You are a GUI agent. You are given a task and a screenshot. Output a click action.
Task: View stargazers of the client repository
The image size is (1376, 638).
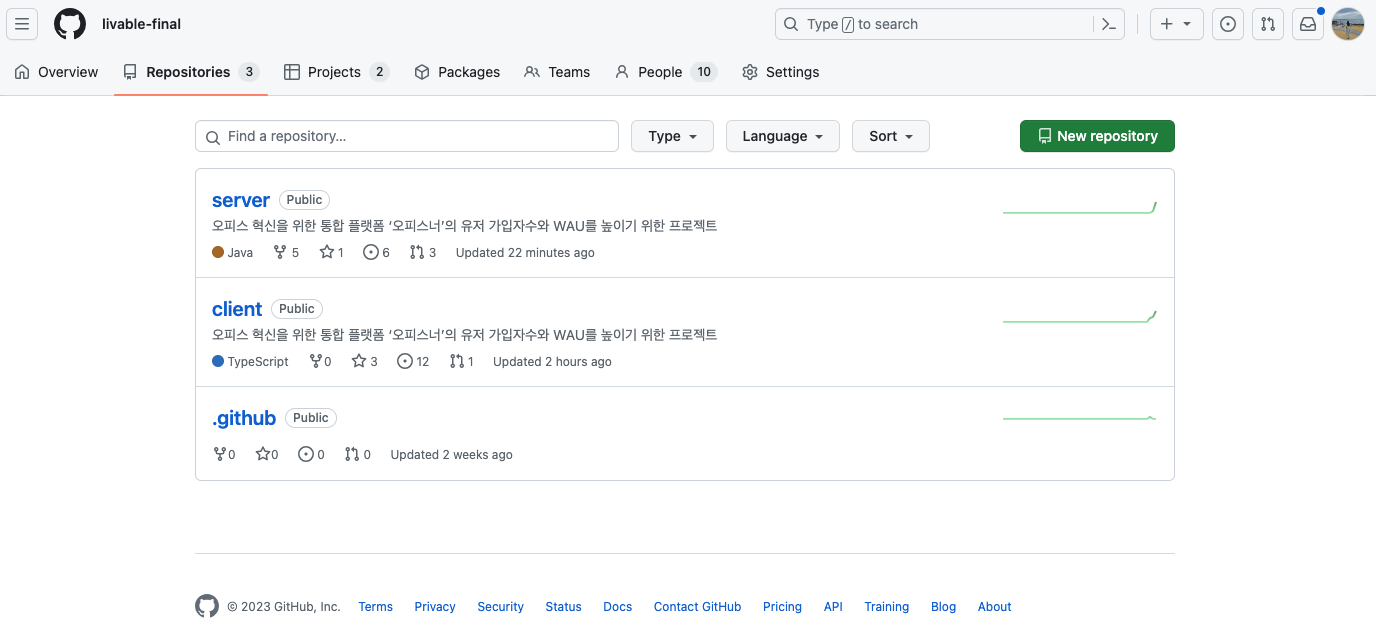(x=365, y=362)
